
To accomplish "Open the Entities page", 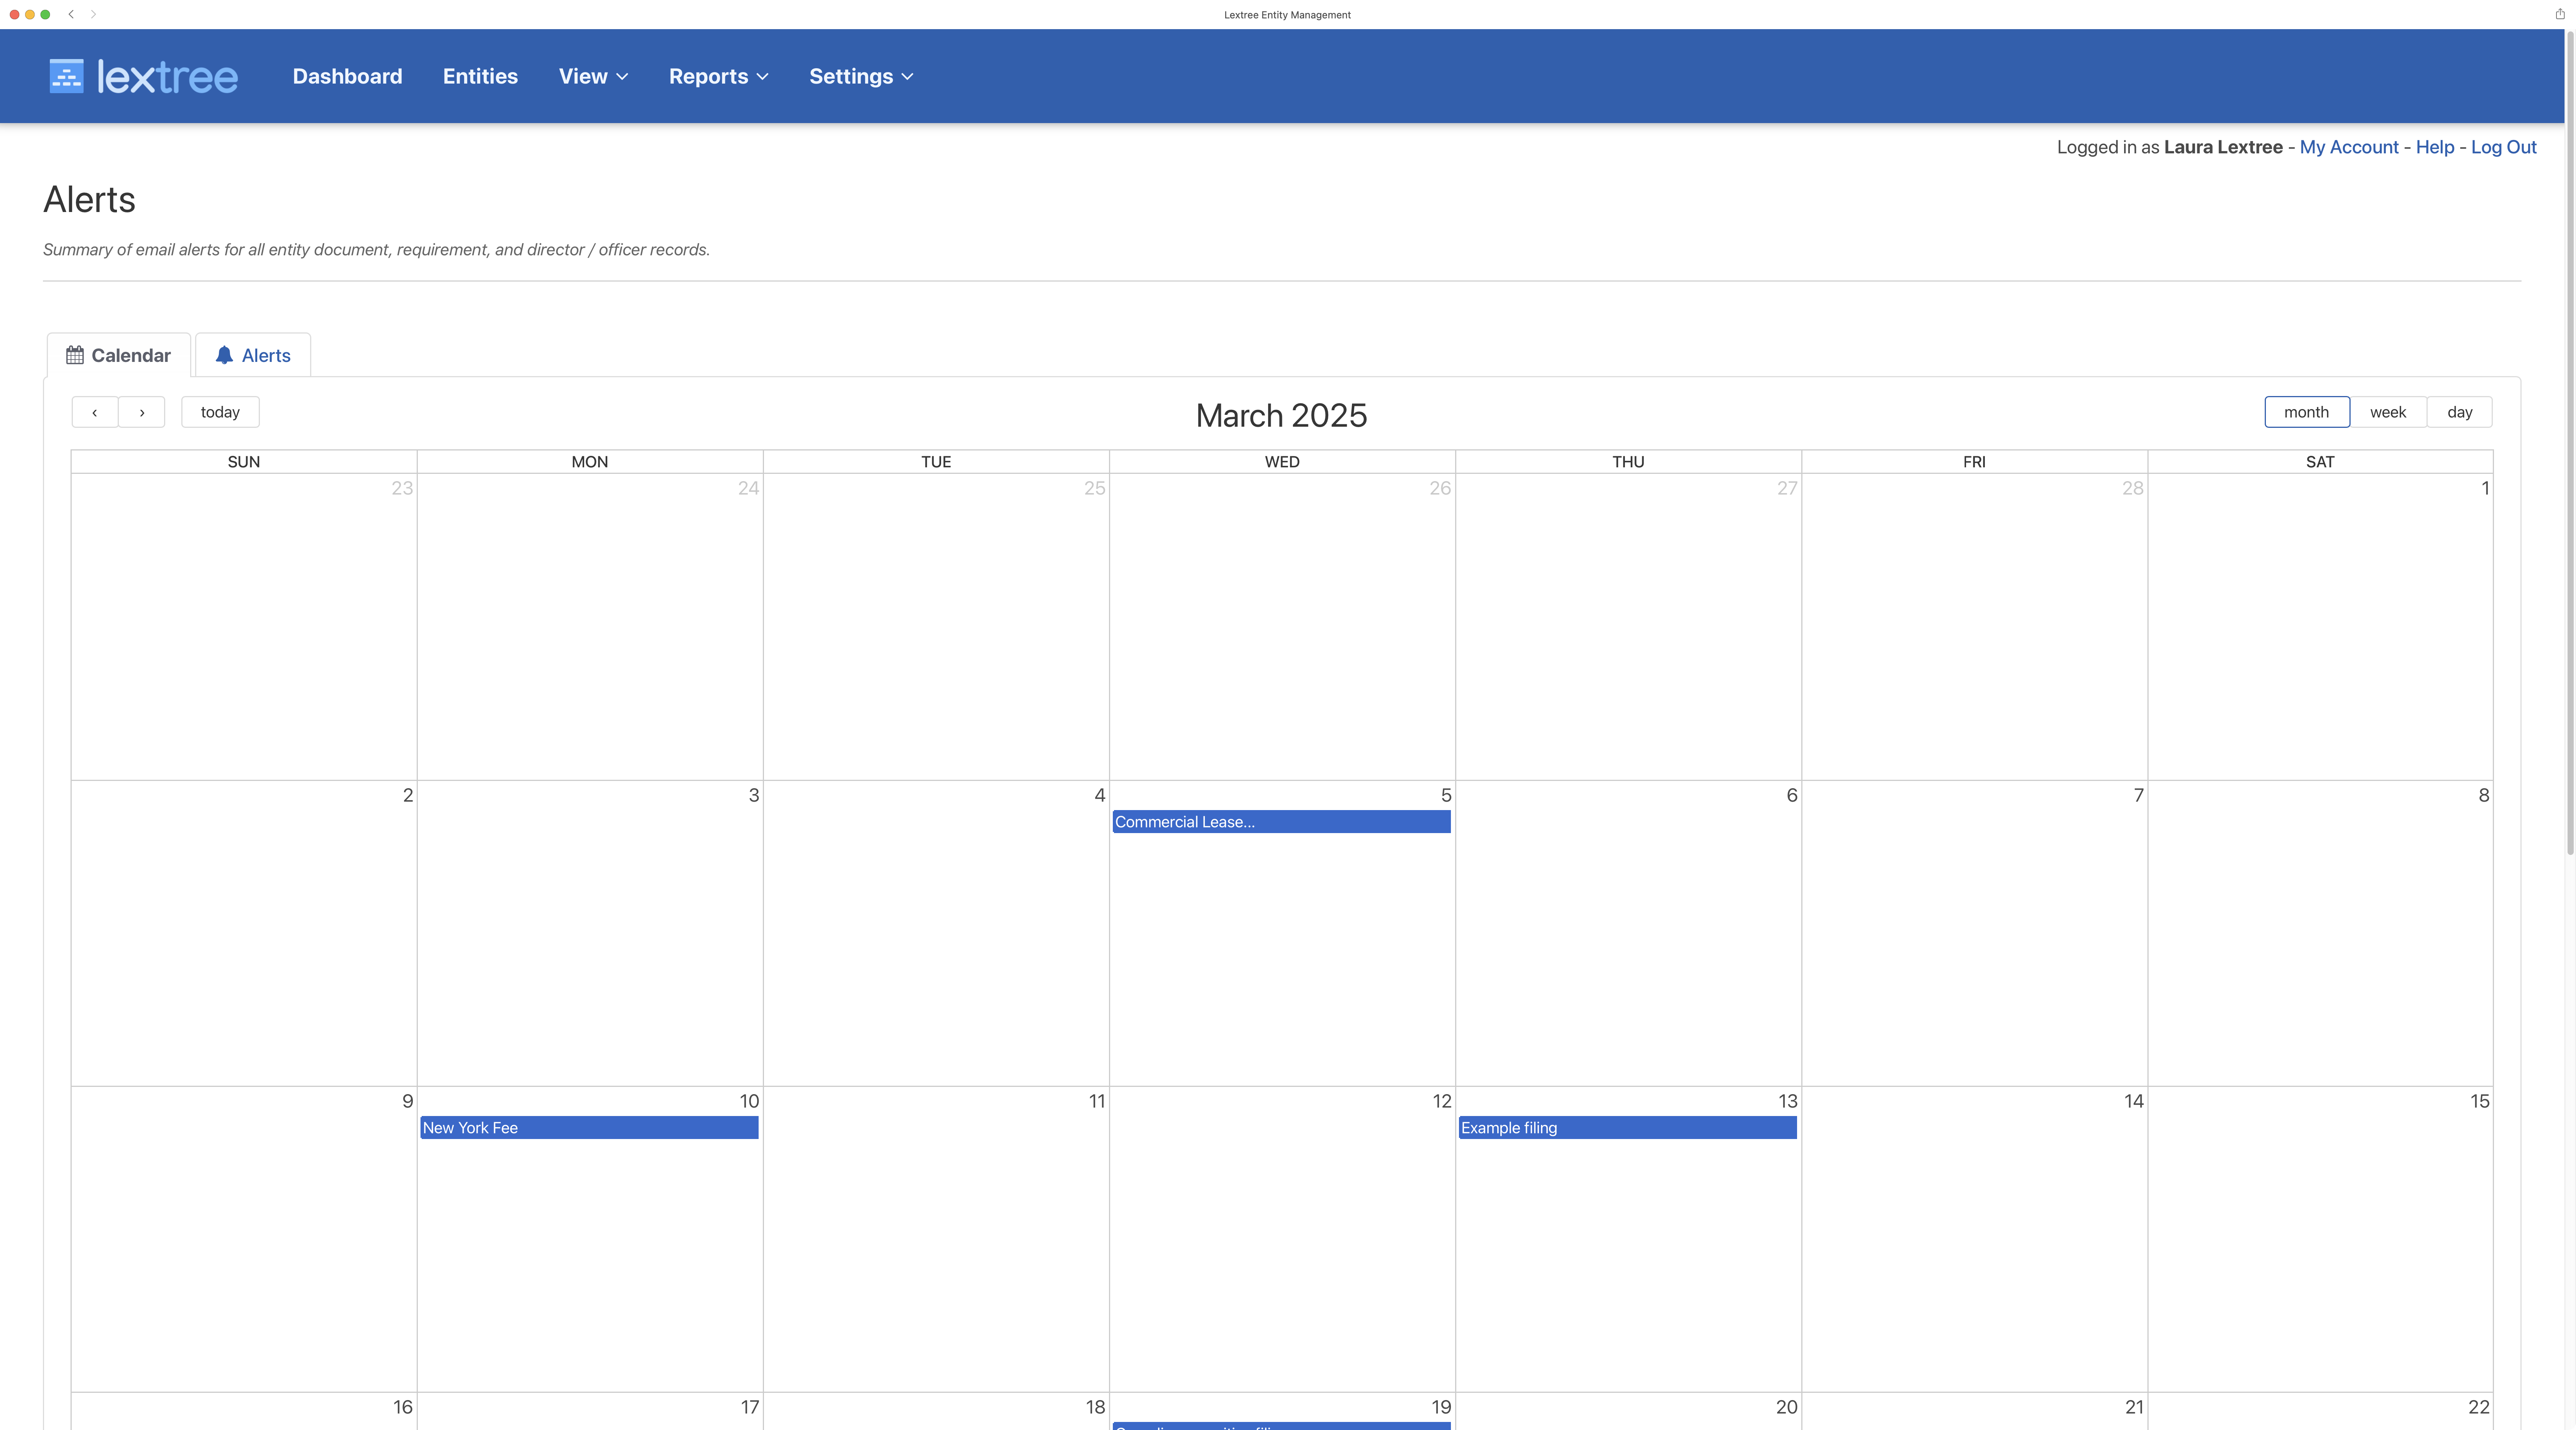I will 480,76.
